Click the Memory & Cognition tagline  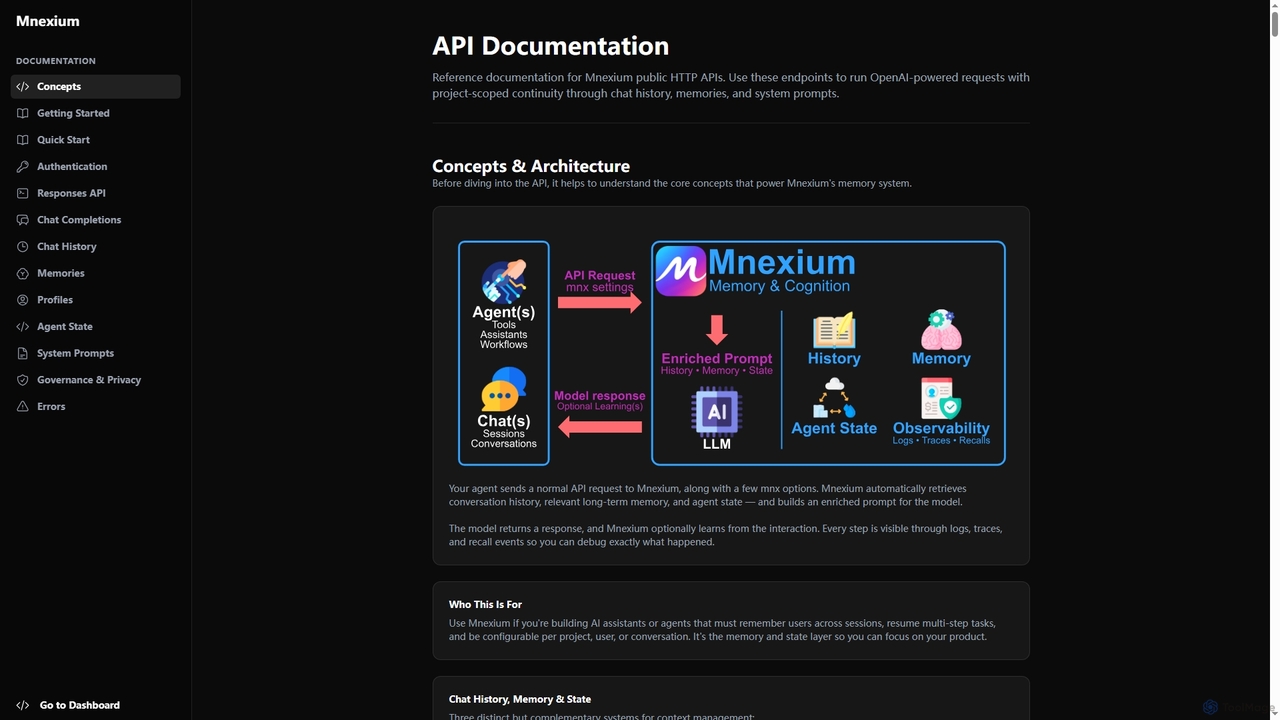(779, 286)
